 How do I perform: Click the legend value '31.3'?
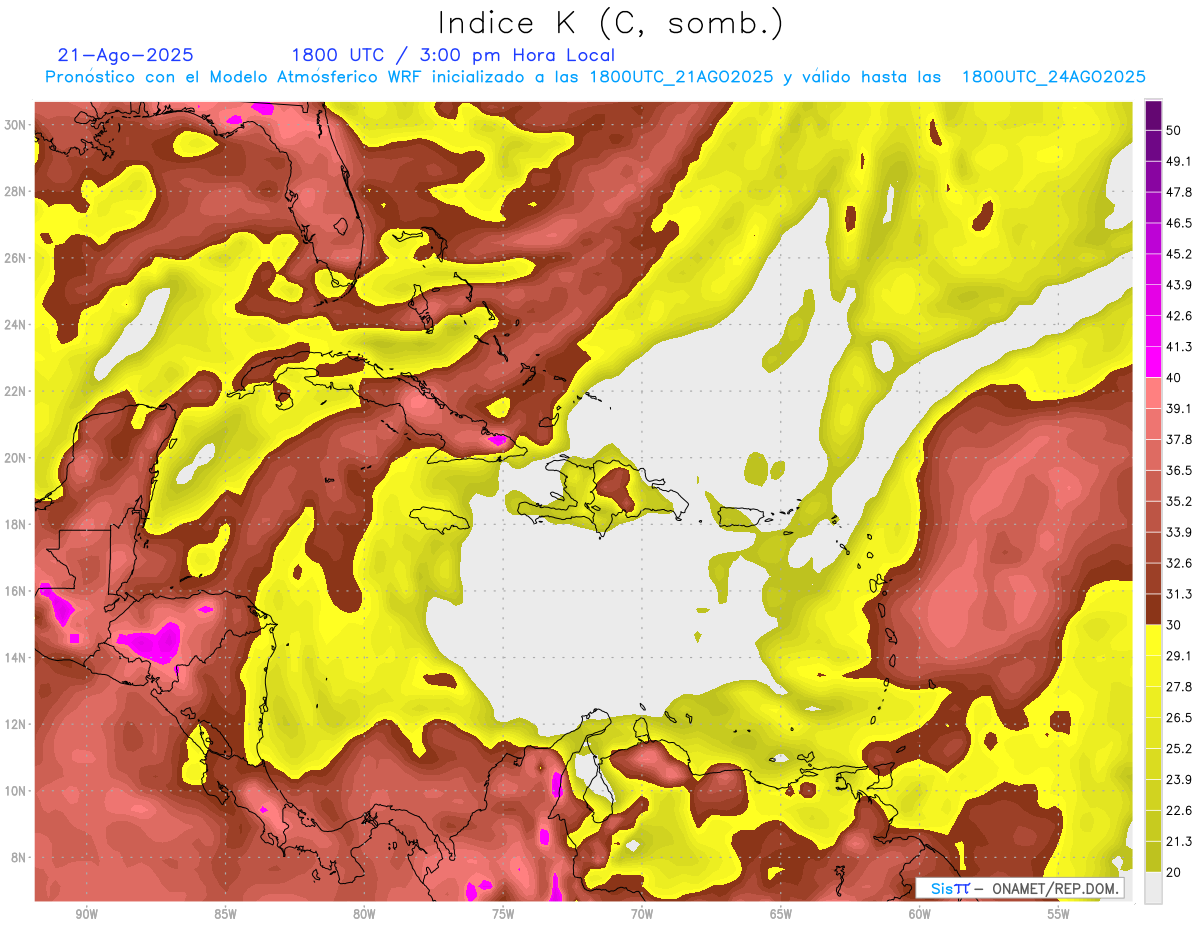[1179, 594]
